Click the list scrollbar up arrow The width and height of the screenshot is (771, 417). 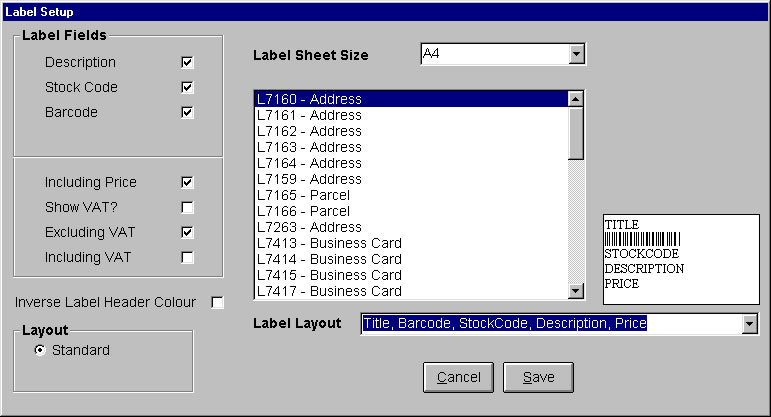[575, 99]
